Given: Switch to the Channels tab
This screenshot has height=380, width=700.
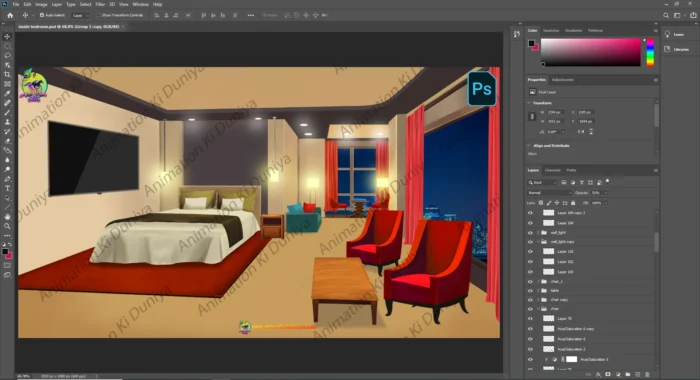Looking at the screenshot, I should 552,170.
